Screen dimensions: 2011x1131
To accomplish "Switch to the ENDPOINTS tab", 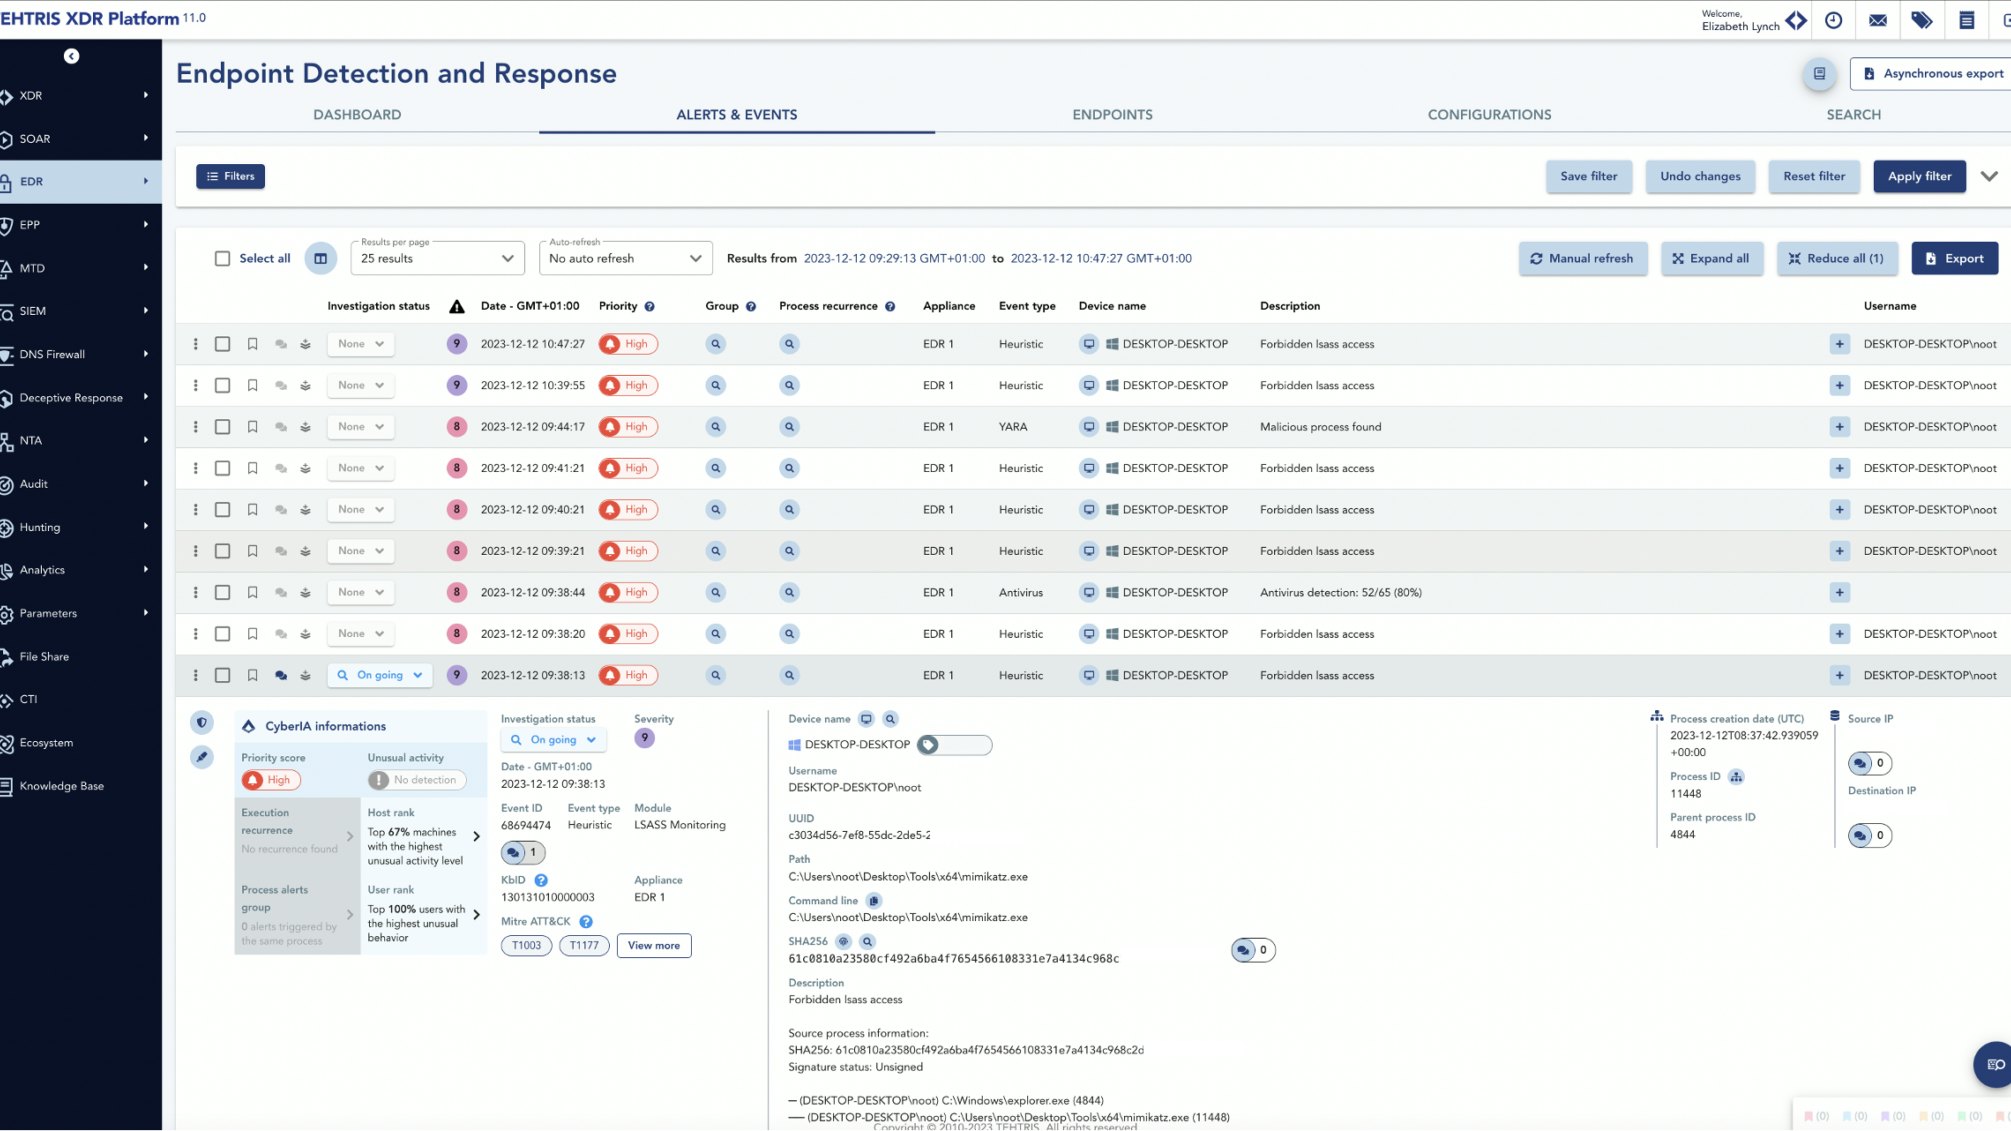I will [x=1112, y=114].
